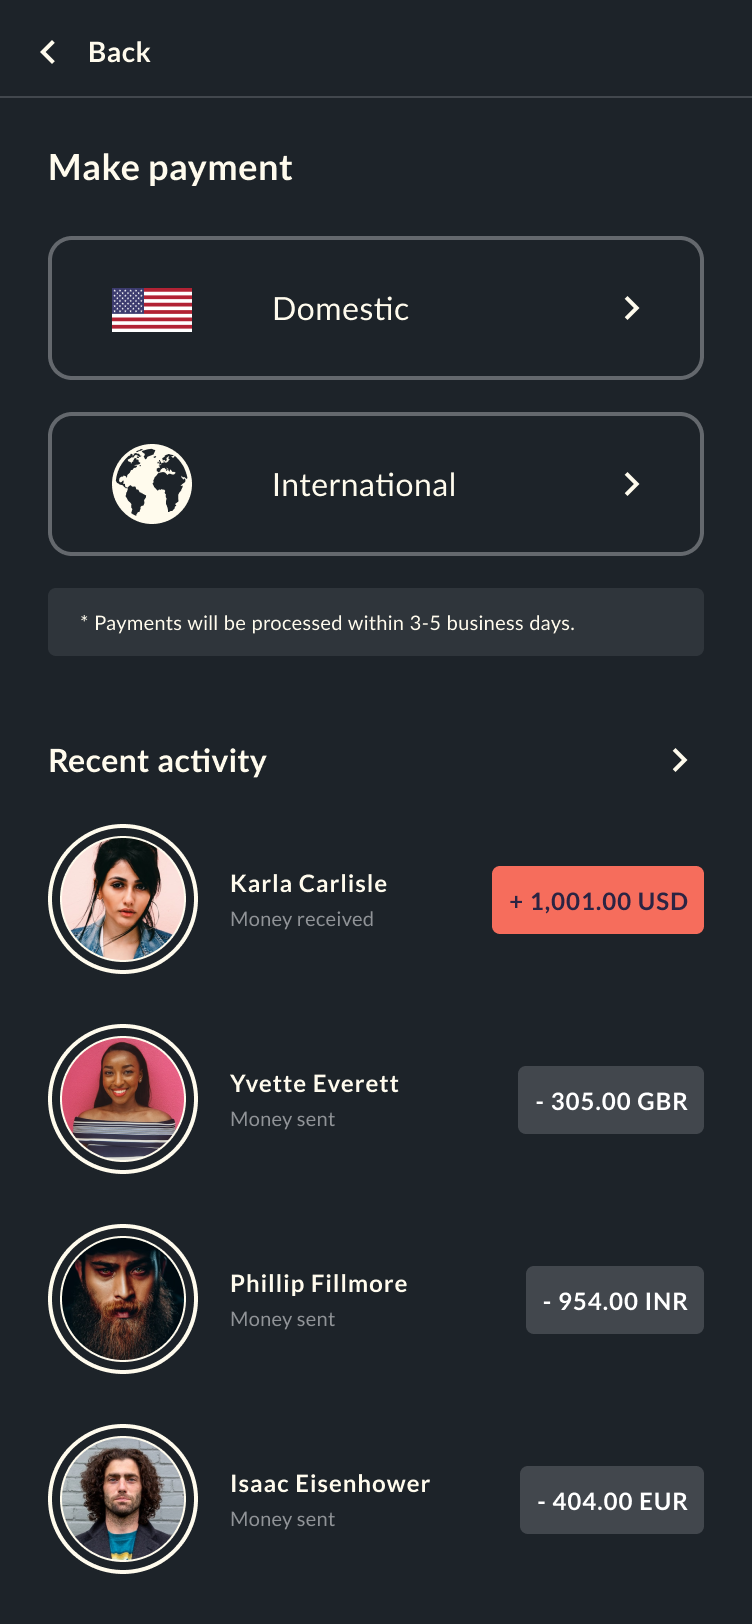Select the - 954.00 INR amount badge
Viewport: 752px width, 1624px height.
coord(615,1300)
